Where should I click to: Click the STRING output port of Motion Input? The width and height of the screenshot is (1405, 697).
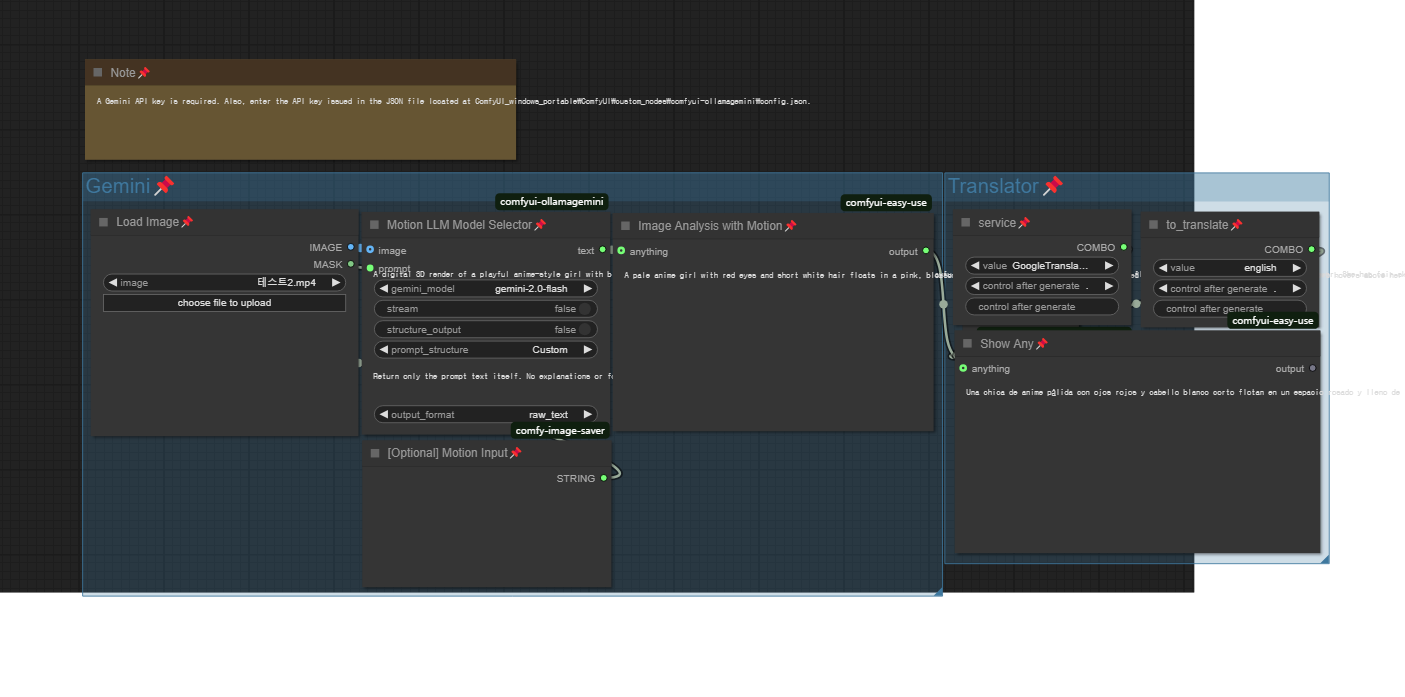pos(604,478)
